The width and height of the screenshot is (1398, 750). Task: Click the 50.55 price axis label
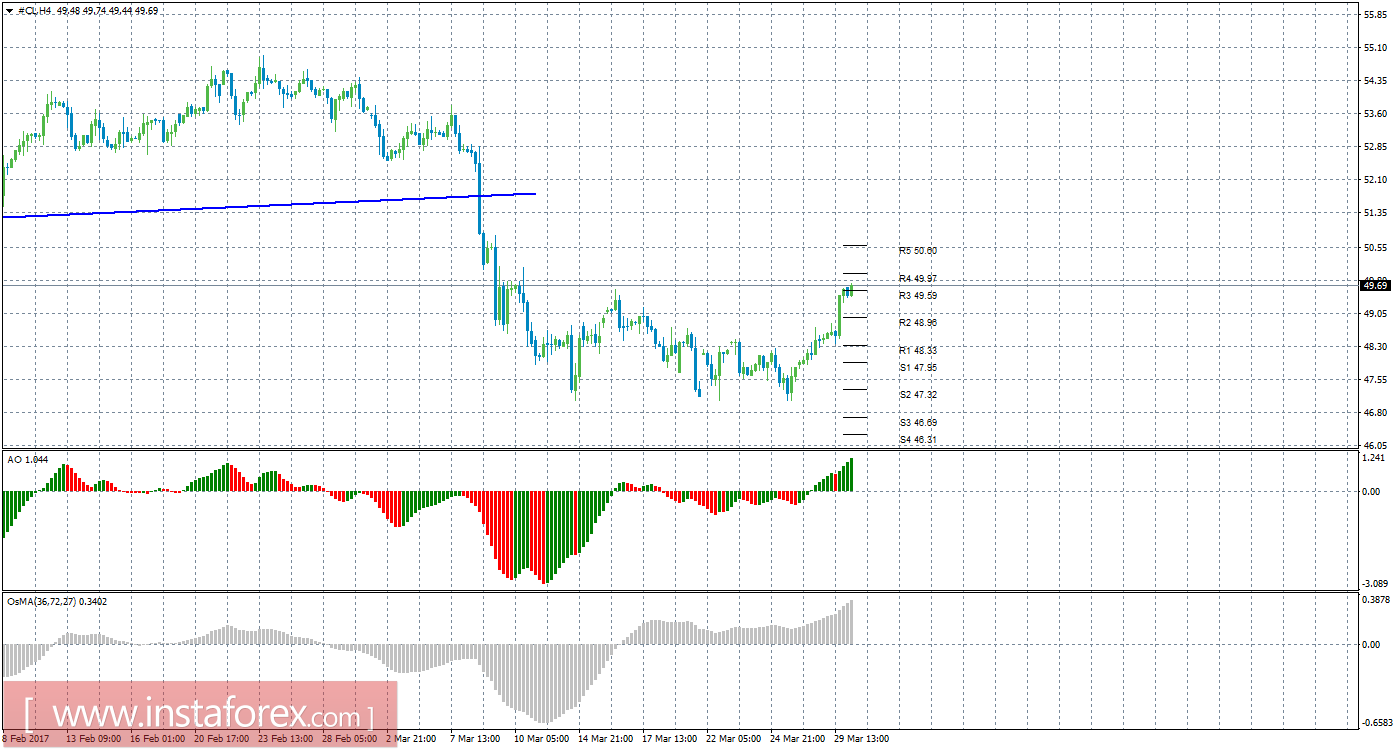coord(1375,247)
